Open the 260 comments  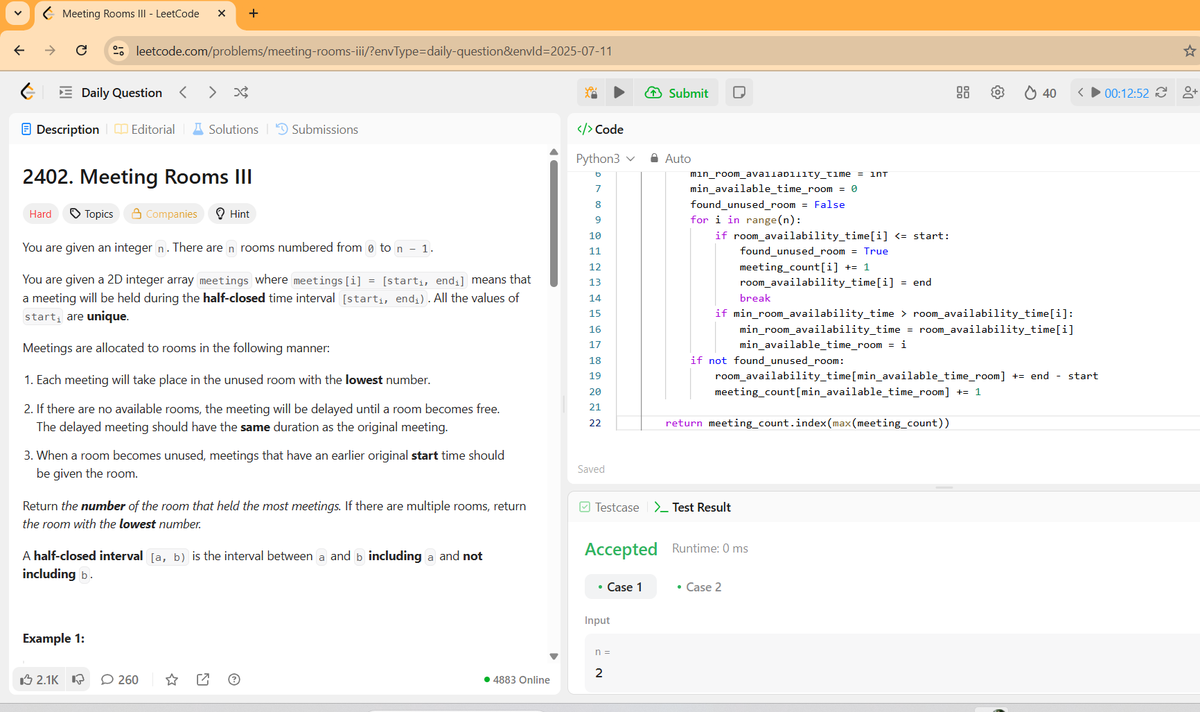pyautogui.click(x=120, y=680)
